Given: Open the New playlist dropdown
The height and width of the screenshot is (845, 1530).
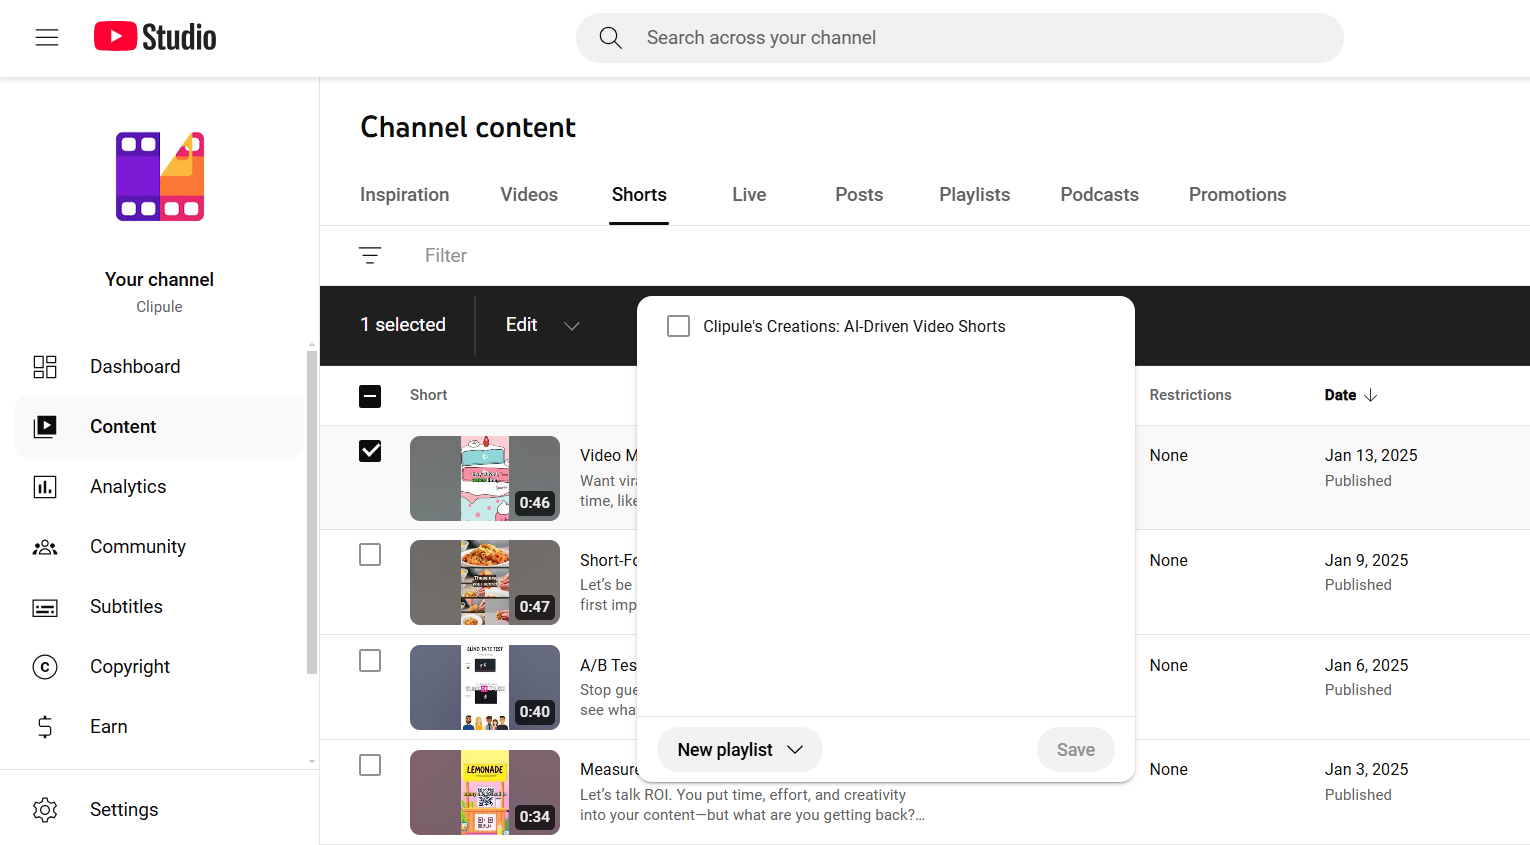Looking at the screenshot, I should 740,750.
